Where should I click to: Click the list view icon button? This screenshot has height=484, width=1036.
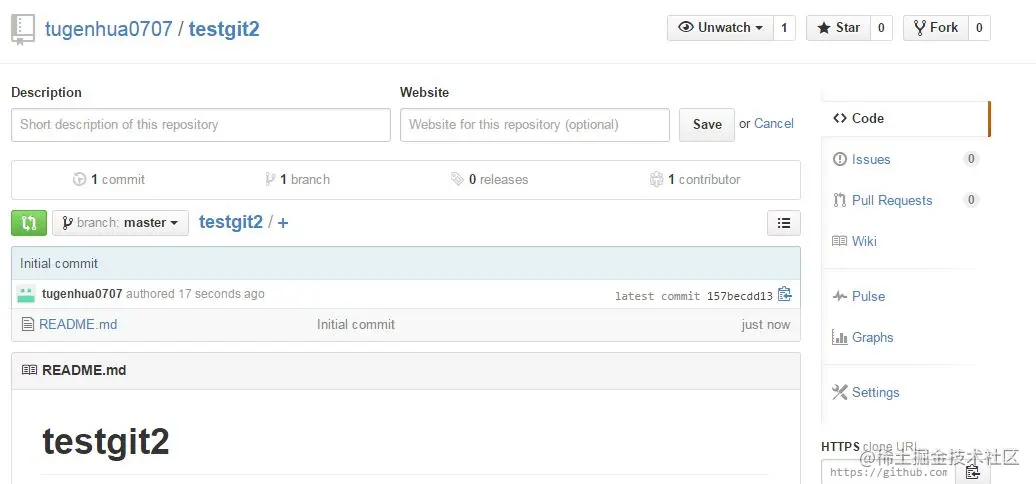784,223
